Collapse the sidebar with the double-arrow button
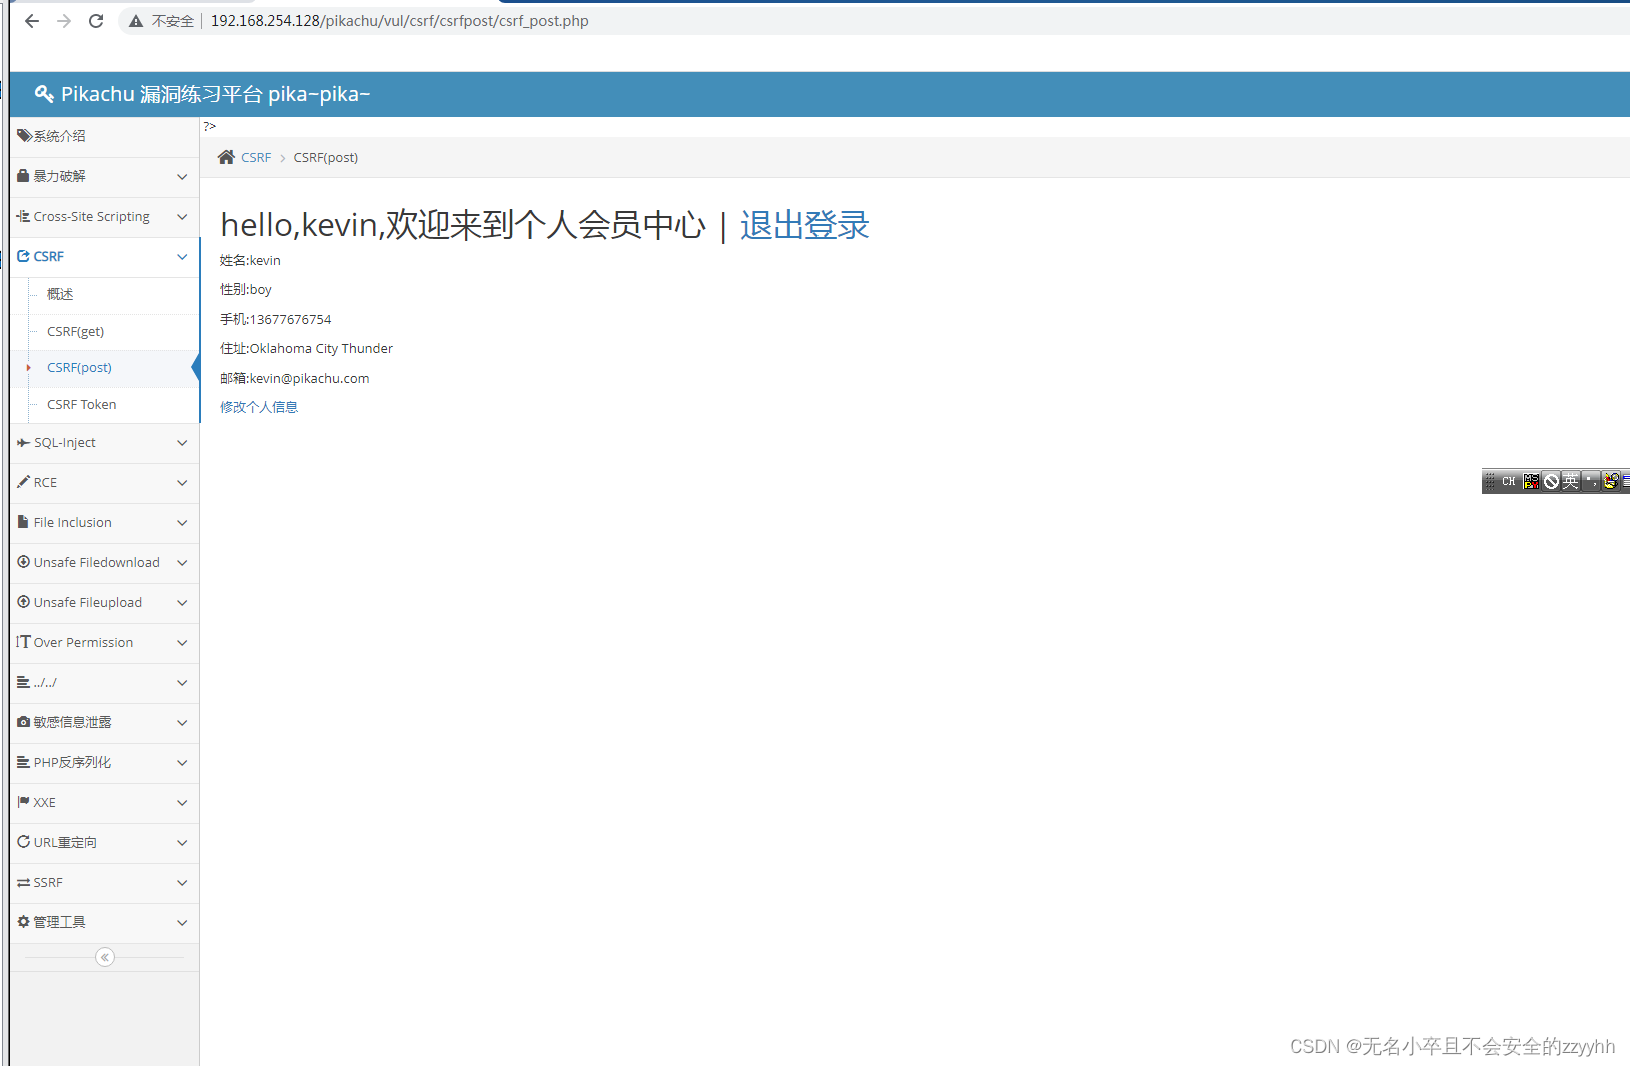1630x1066 pixels. [105, 957]
